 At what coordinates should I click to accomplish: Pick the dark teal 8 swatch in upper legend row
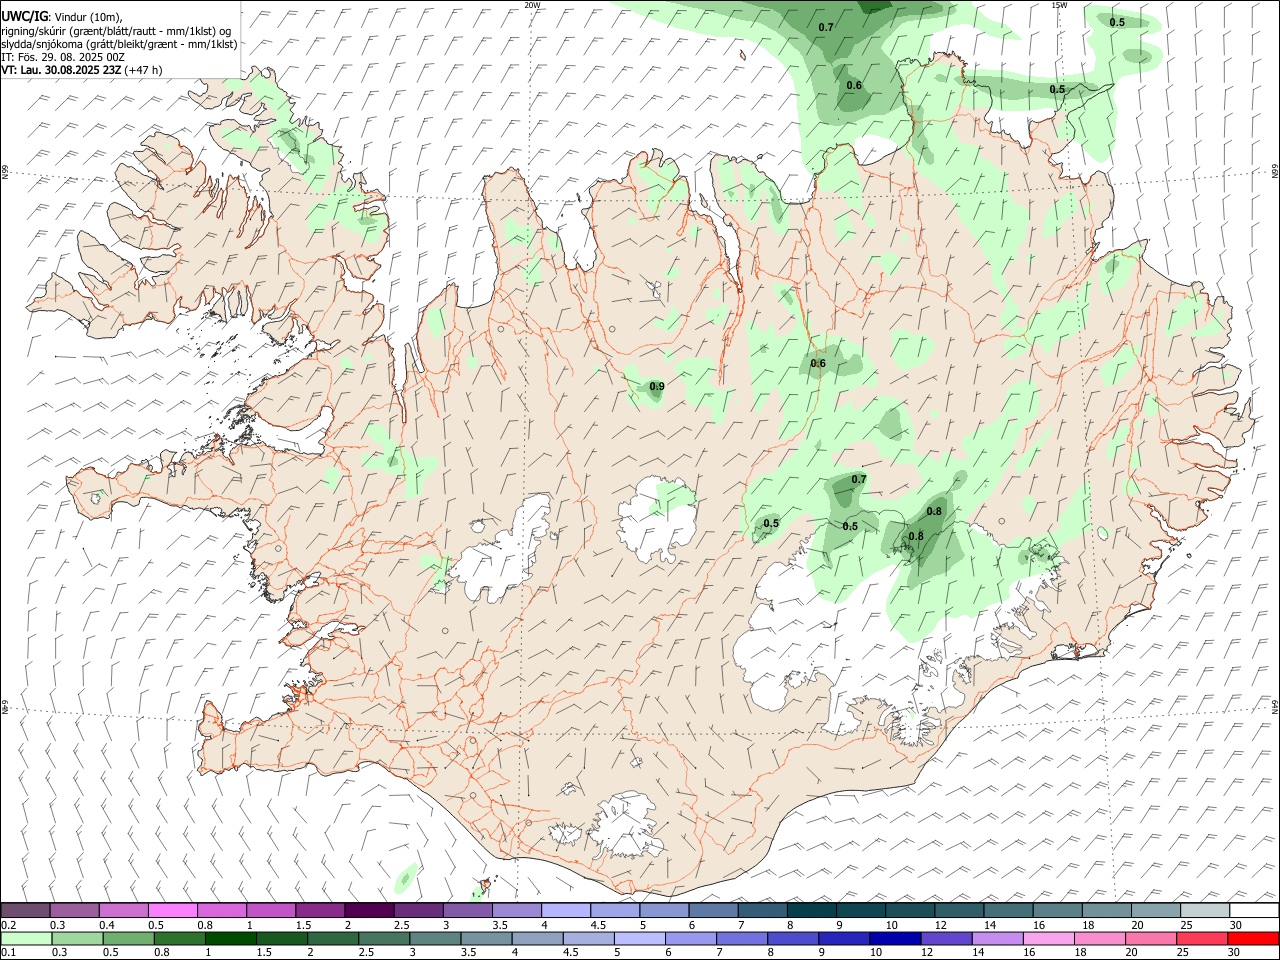coord(810,910)
